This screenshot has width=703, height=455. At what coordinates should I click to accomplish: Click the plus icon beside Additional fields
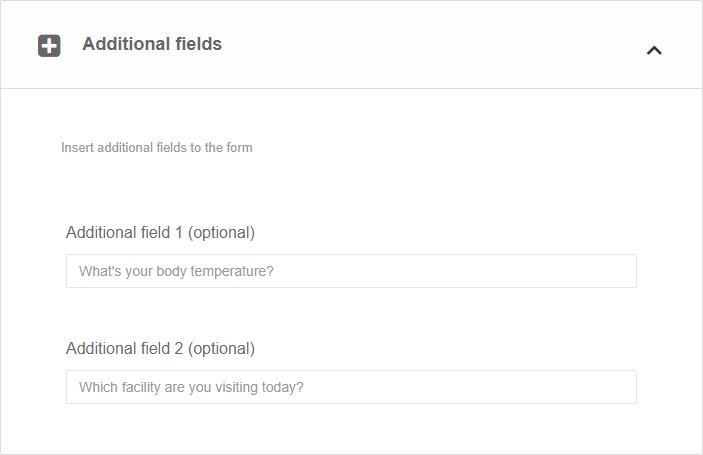(49, 46)
